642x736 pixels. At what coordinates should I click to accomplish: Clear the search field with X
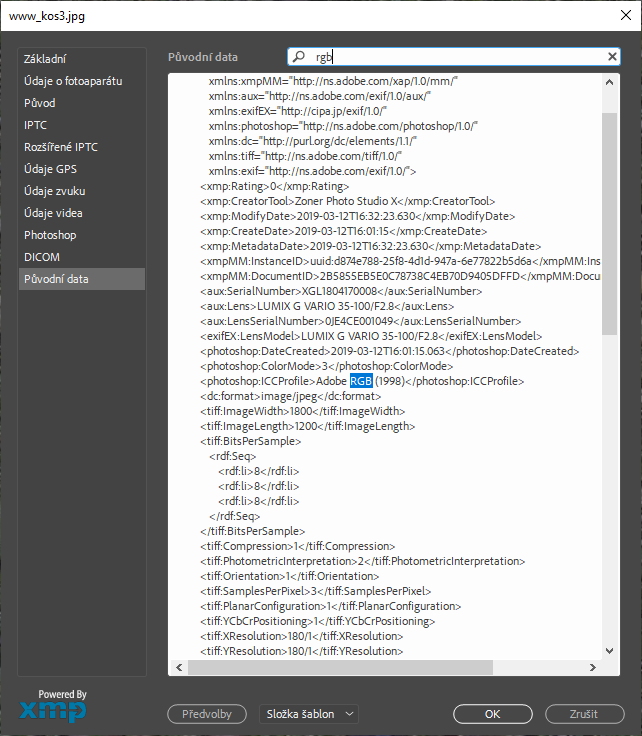(612, 57)
